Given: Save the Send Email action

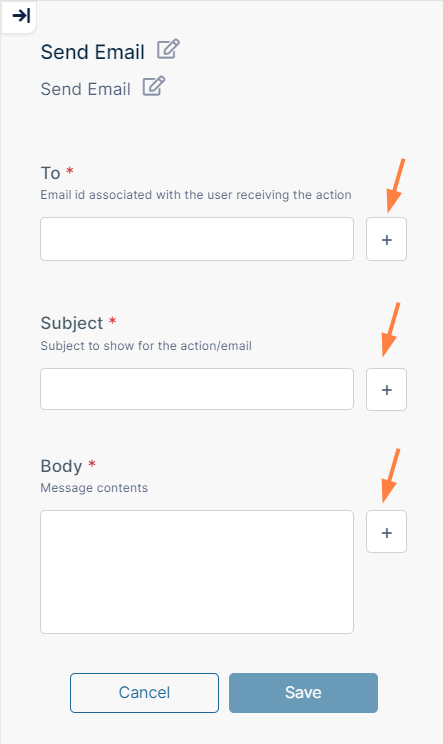Looking at the screenshot, I should (304, 693).
